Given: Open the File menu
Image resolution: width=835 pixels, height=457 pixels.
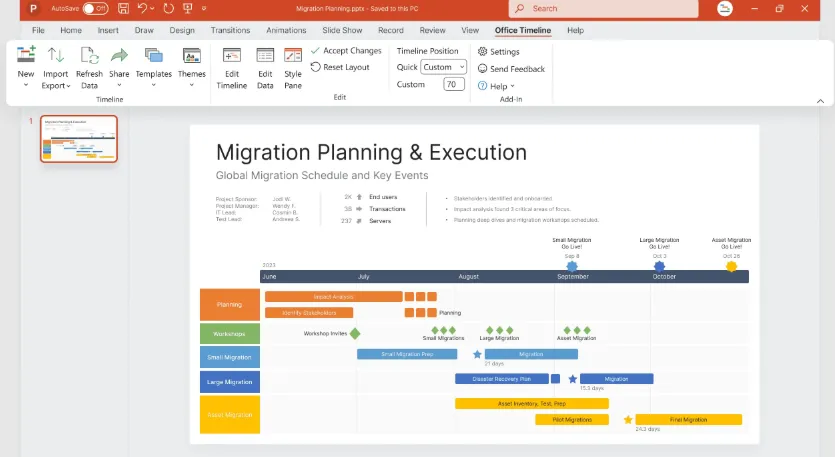Looking at the screenshot, I should (38, 30).
